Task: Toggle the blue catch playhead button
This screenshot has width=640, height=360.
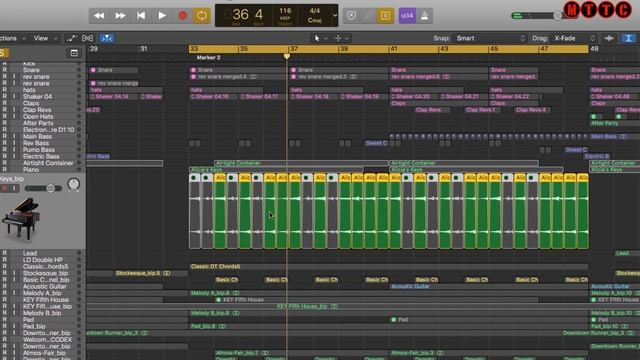Action: pos(107,38)
